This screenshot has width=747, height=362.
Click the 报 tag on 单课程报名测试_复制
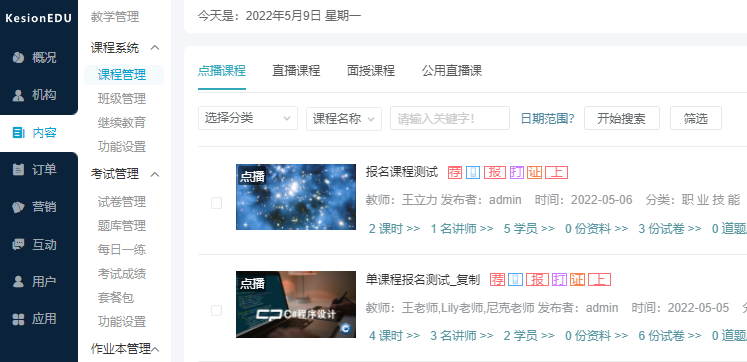[x=537, y=280]
